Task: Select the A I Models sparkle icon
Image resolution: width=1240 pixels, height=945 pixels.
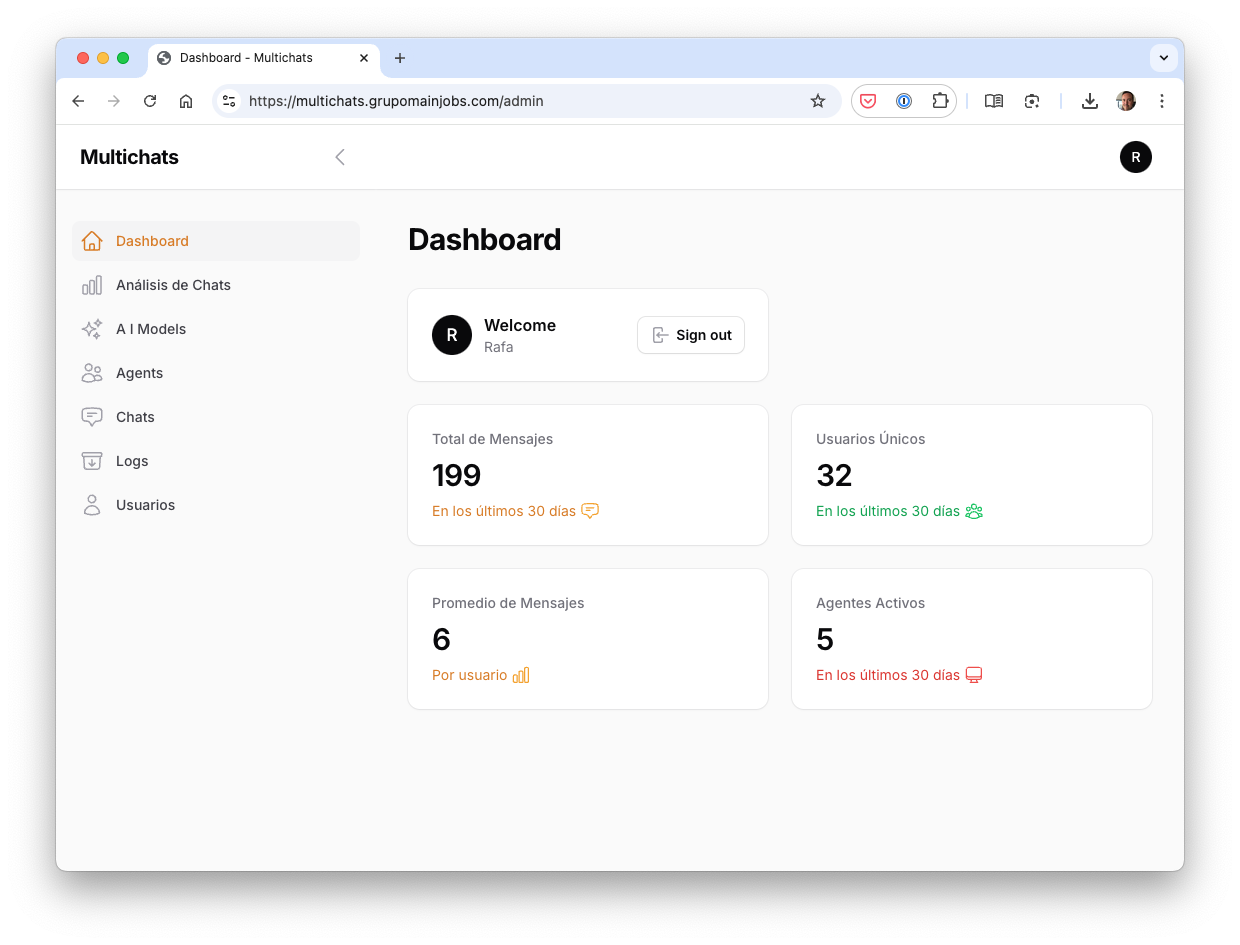Action: 92,329
